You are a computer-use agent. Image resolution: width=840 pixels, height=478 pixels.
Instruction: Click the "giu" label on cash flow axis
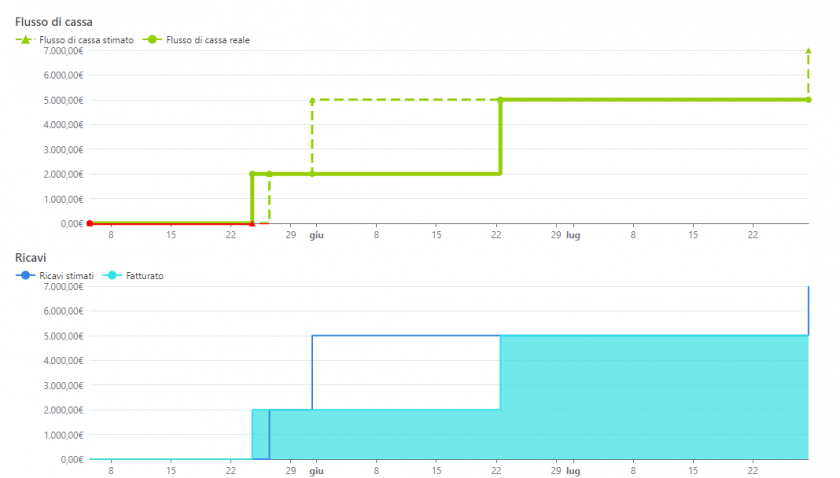316,235
